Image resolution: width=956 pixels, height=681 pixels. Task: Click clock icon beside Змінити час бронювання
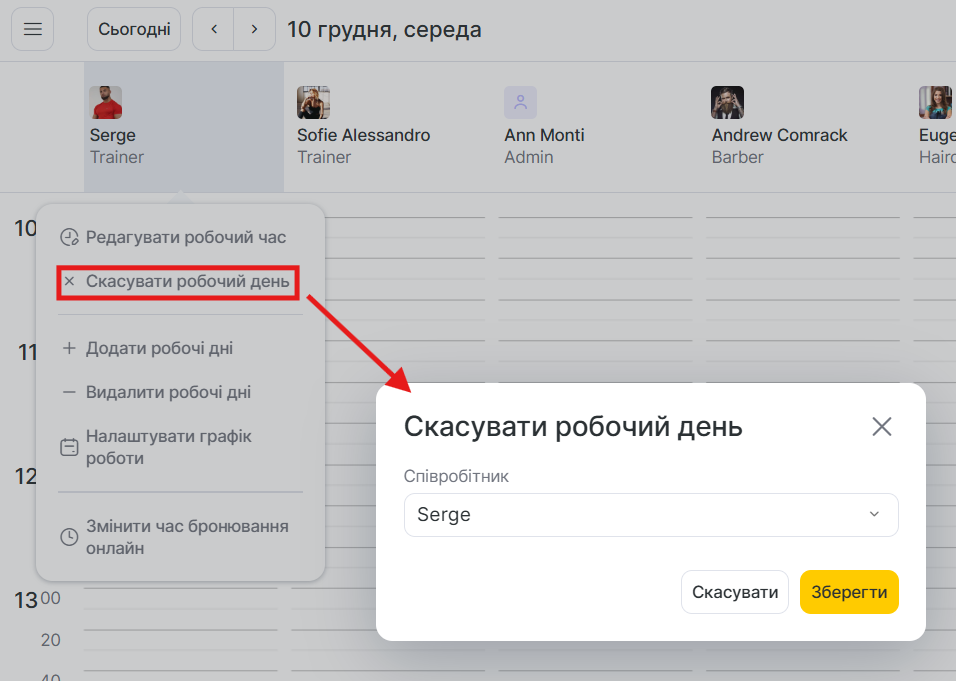point(69,537)
